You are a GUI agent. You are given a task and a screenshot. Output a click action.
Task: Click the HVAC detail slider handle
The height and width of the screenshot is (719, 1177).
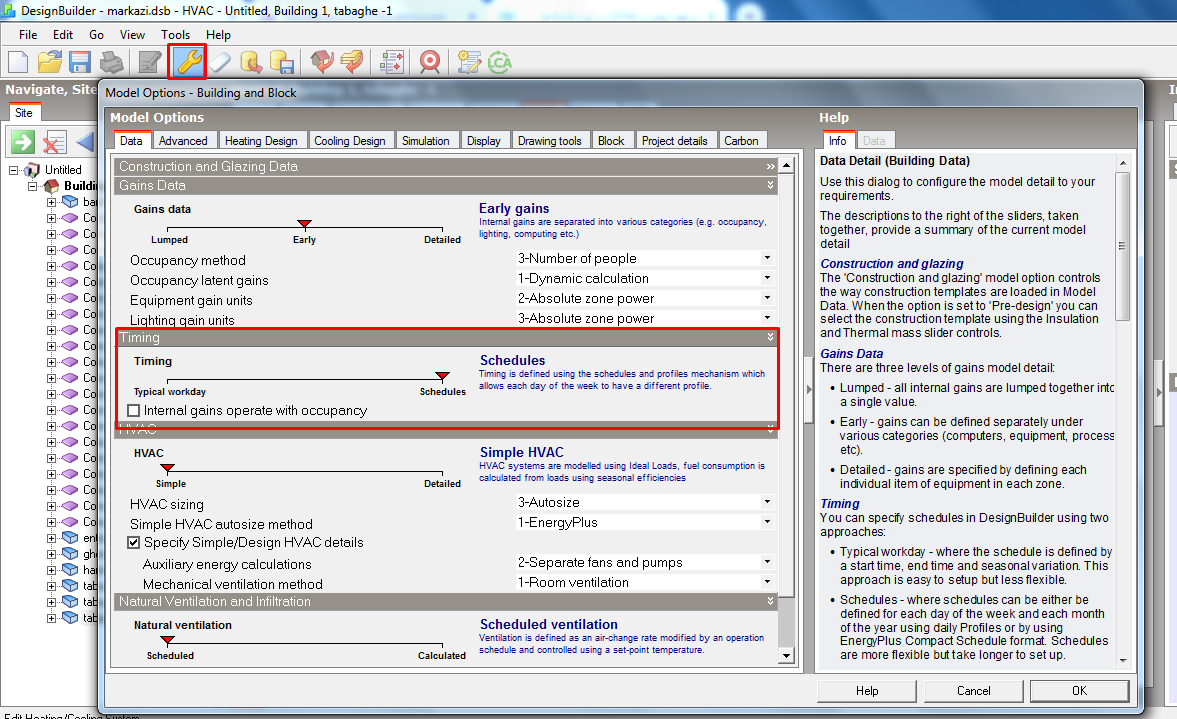click(168, 468)
